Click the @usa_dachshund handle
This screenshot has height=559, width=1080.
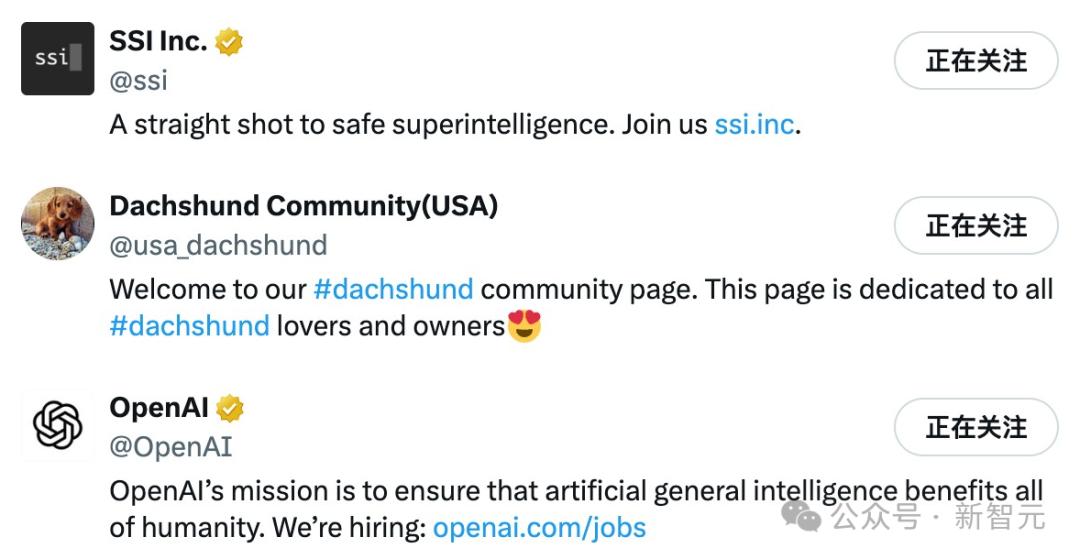tap(218, 246)
